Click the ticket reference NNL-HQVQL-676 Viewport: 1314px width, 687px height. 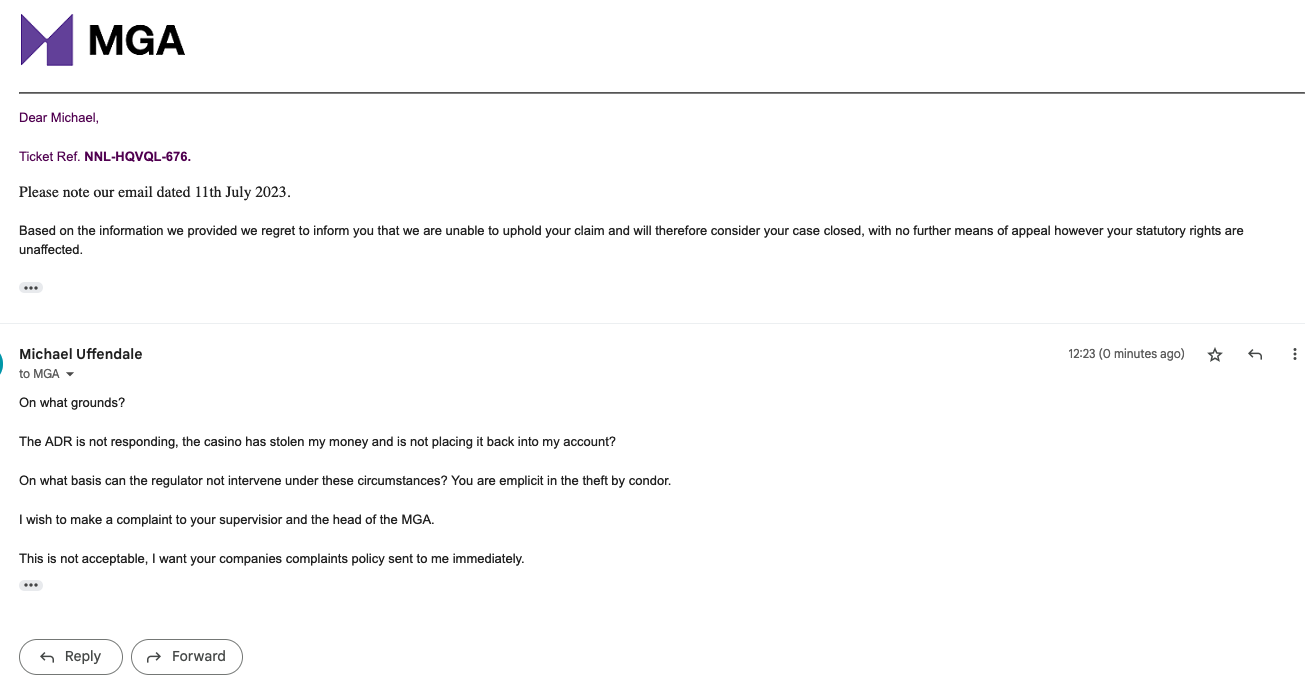pyautogui.click(x=137, y=156)
